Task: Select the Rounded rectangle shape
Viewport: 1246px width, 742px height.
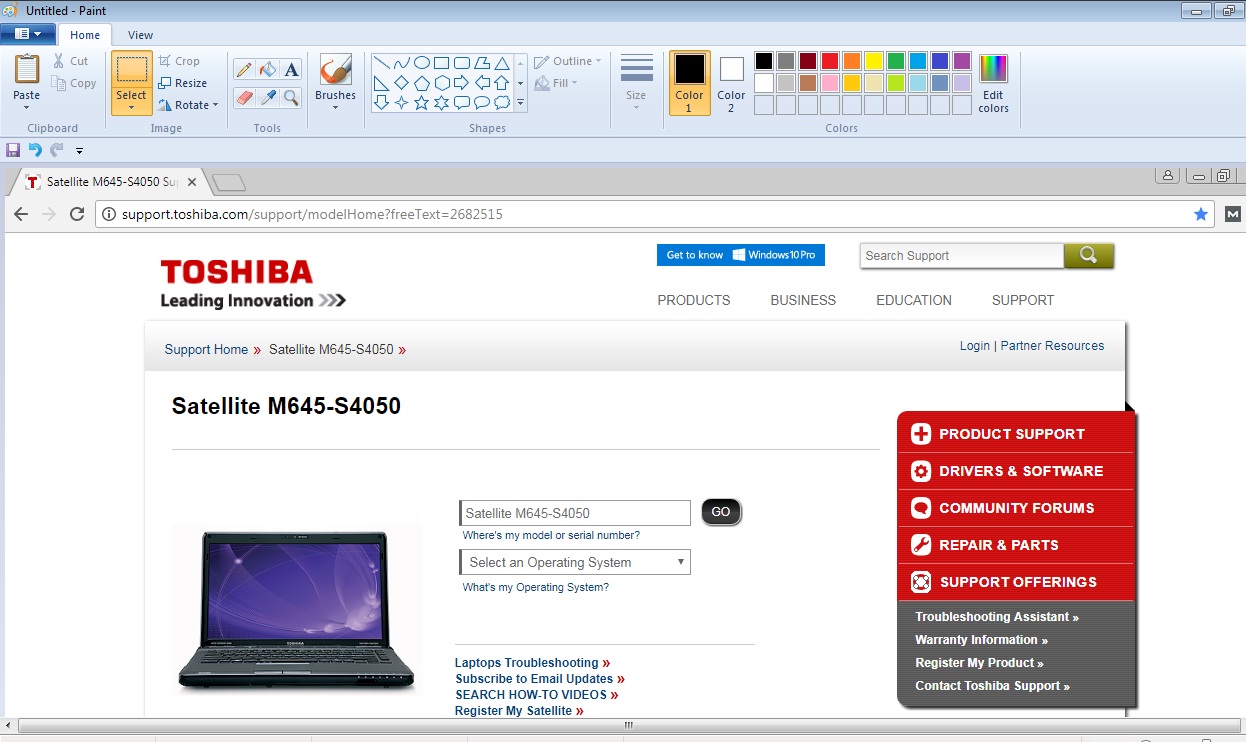Action: (462, 63)
